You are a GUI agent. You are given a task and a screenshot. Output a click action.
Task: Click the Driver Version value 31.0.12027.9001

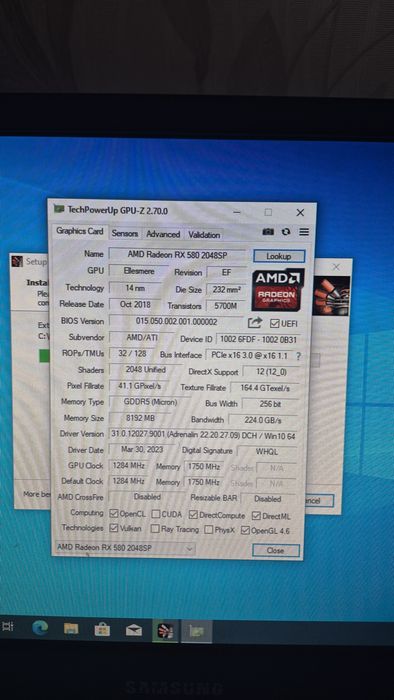203,435
